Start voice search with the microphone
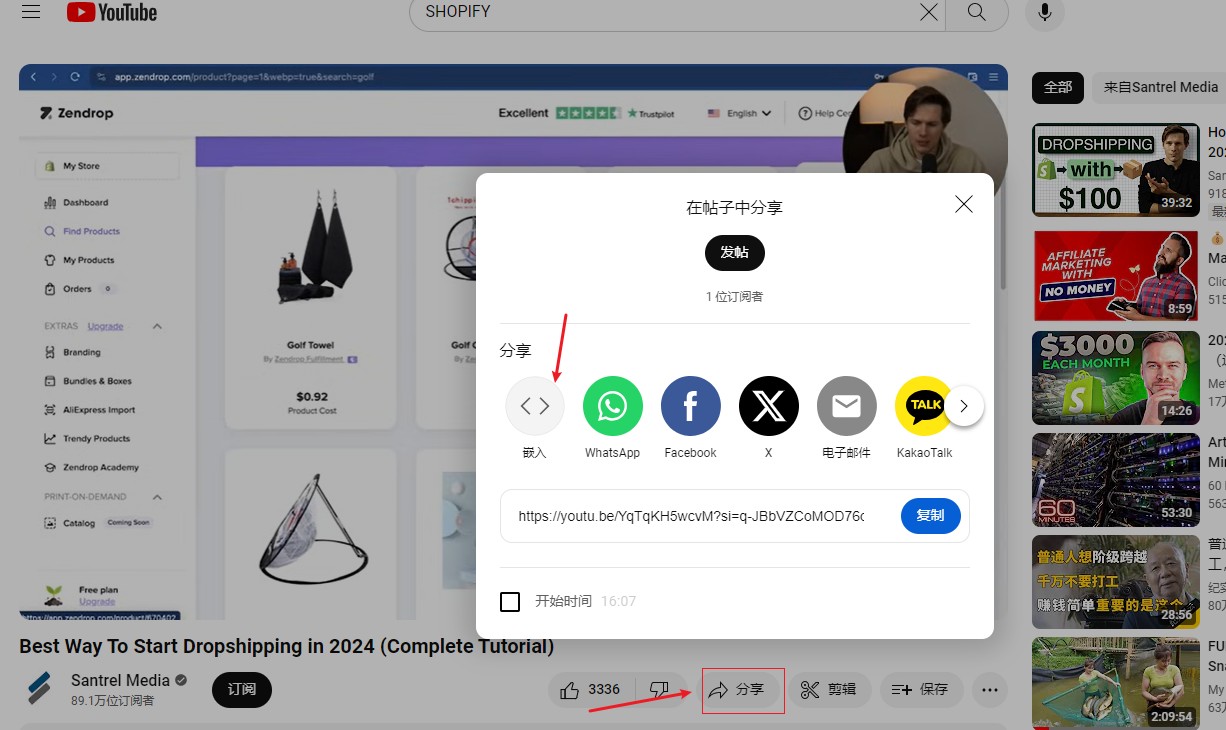Viewport: 1226px width, 730px height. click(1045, 12)
